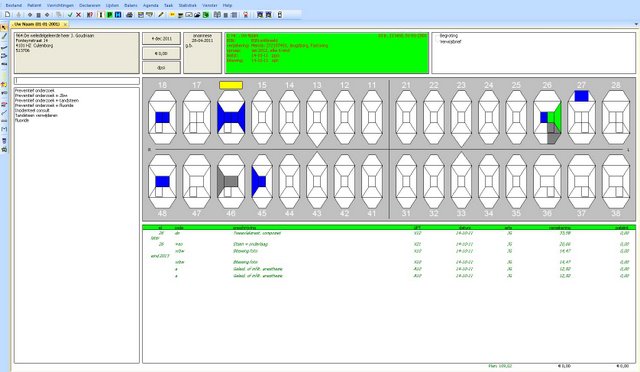Click the 4 dec 2011 date button
Screen dimensions: 640x372
162,39
